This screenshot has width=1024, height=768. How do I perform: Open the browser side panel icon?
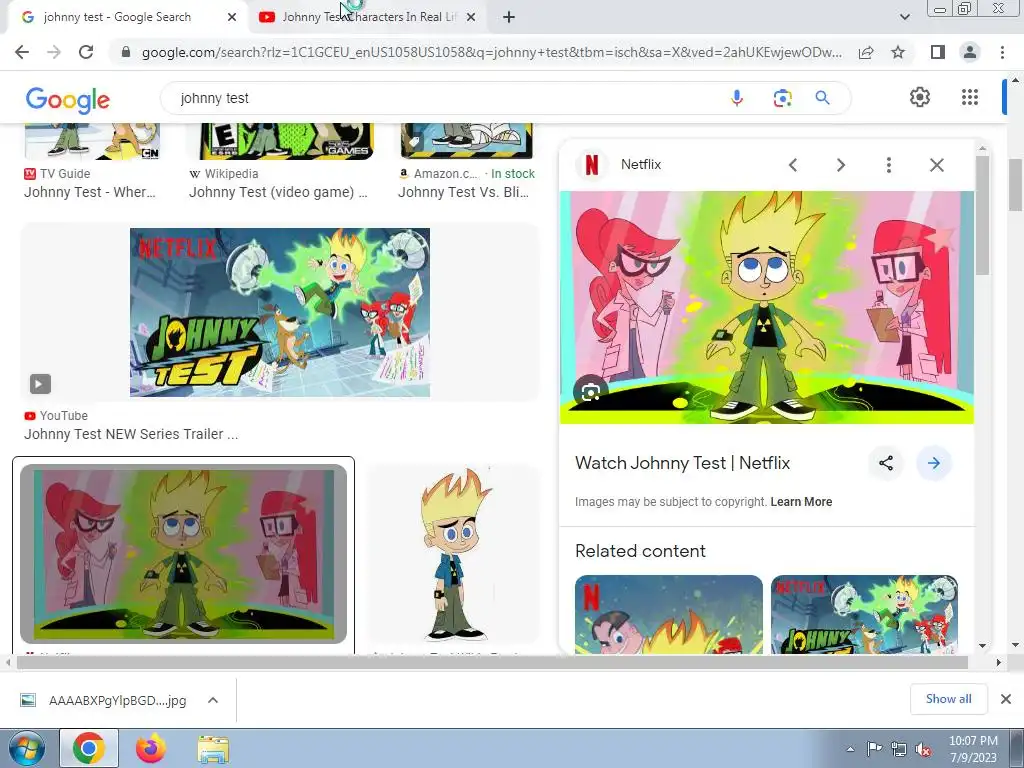click(x=938, y=52)
